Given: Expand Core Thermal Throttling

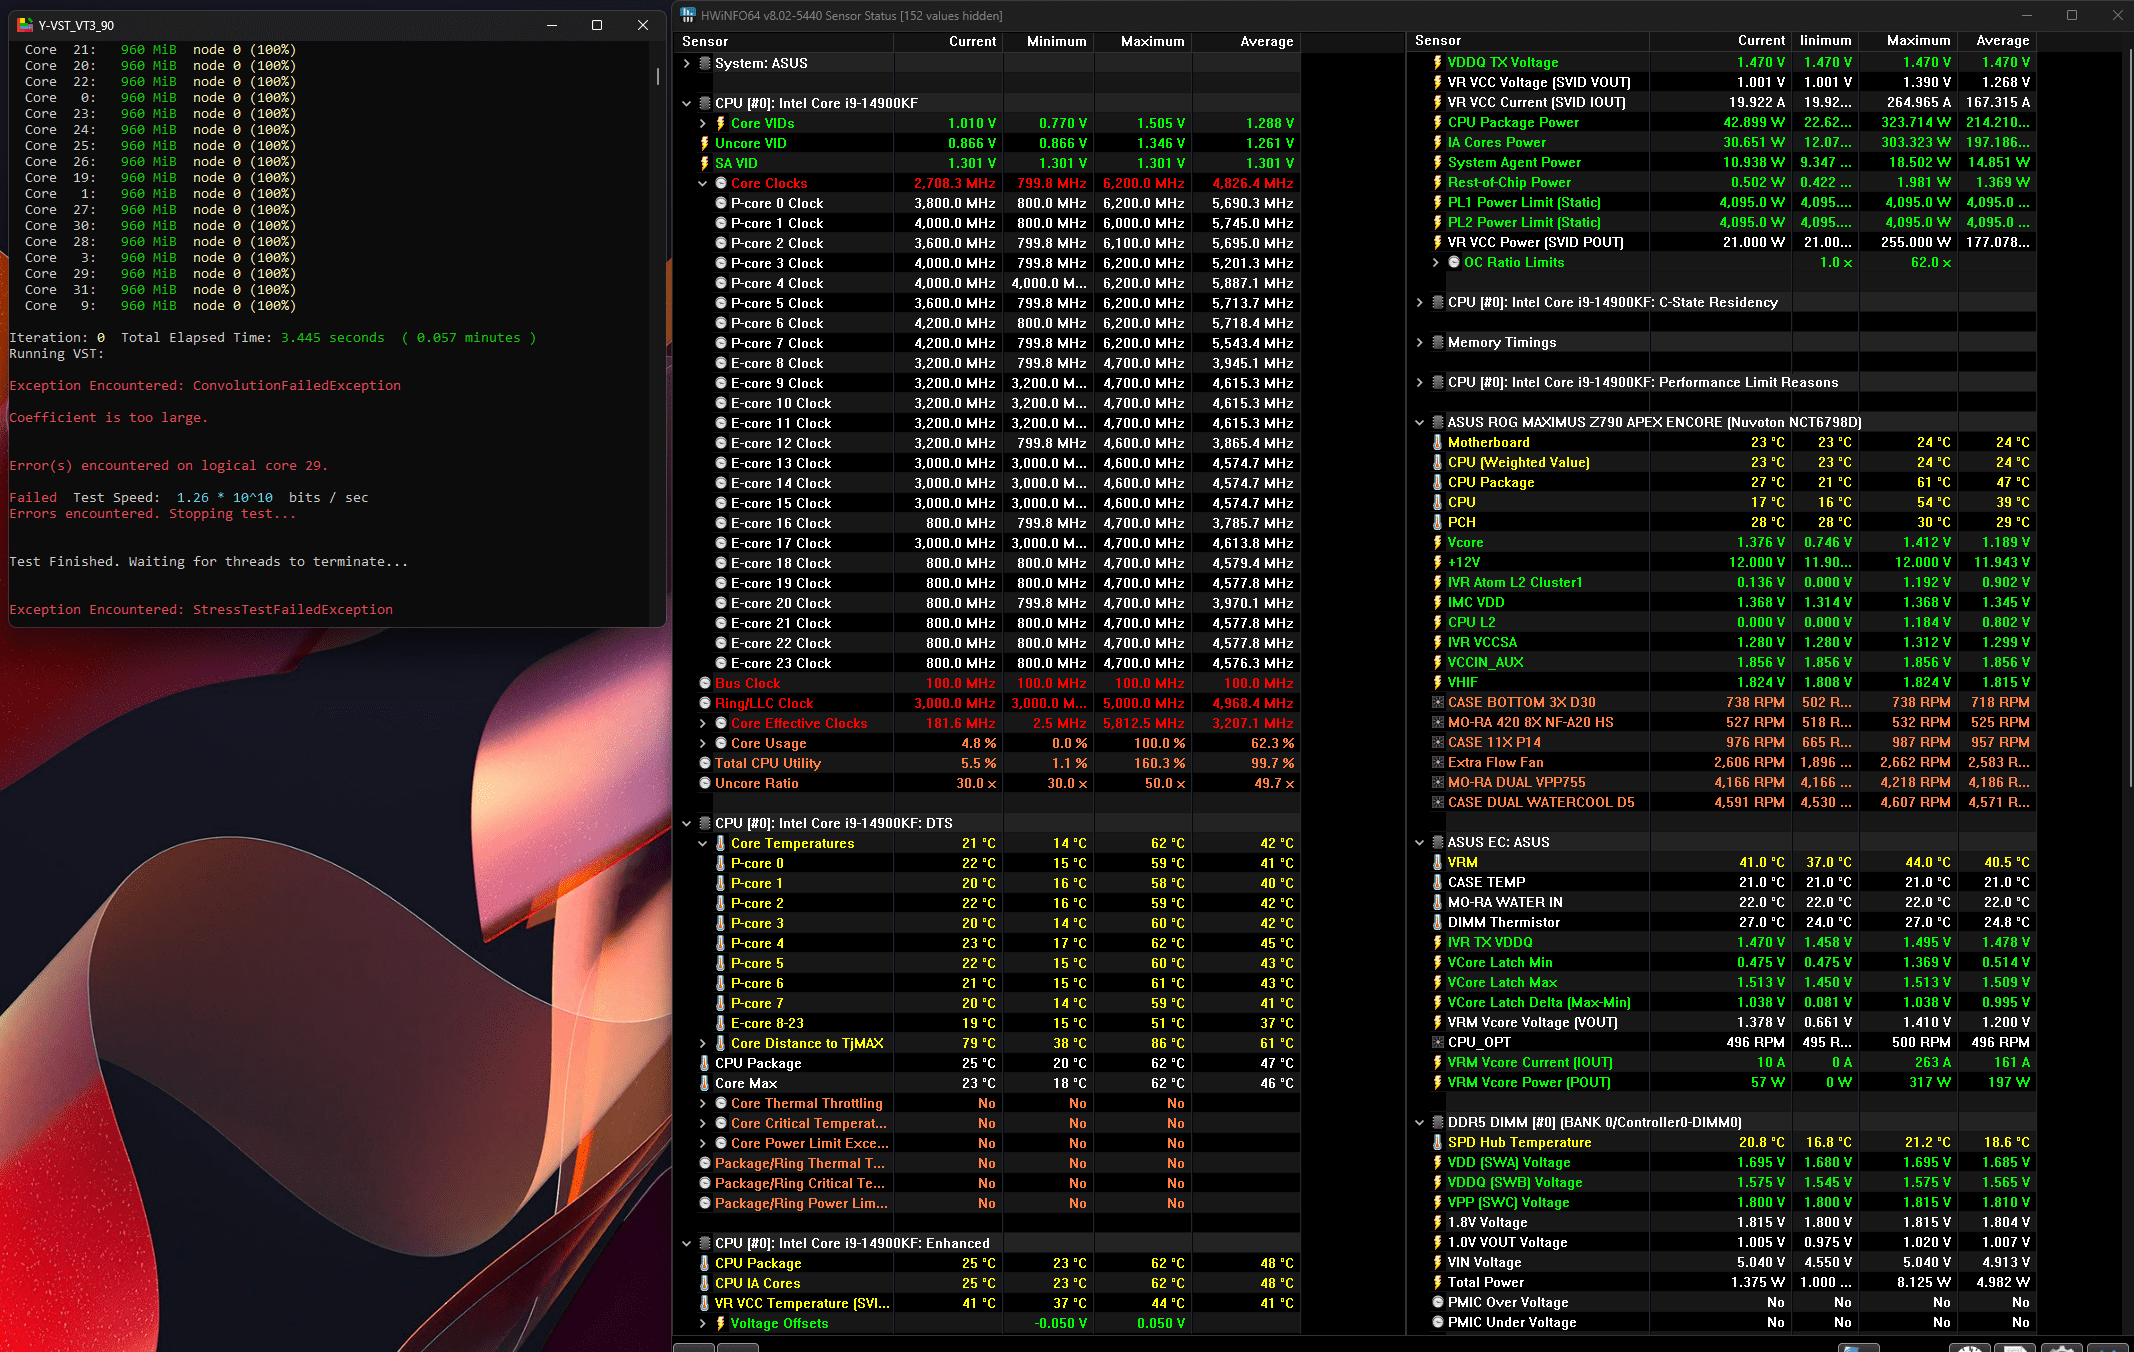Looking at the screenshot, I should [703, 1103].
